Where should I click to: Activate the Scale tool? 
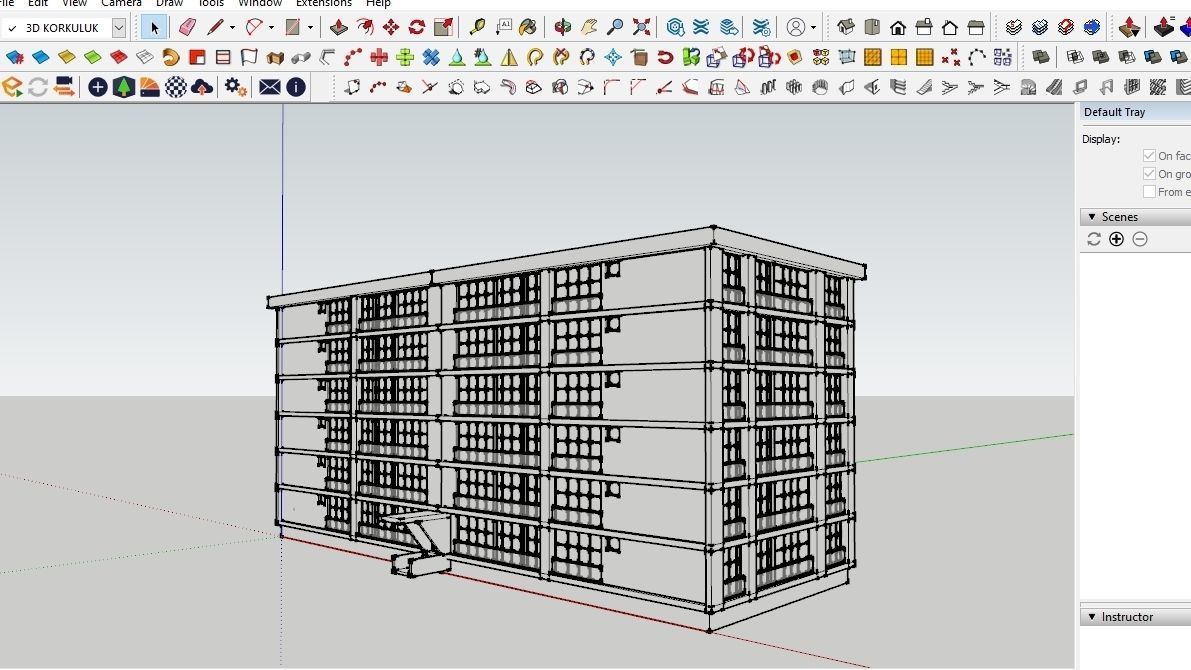444,28
